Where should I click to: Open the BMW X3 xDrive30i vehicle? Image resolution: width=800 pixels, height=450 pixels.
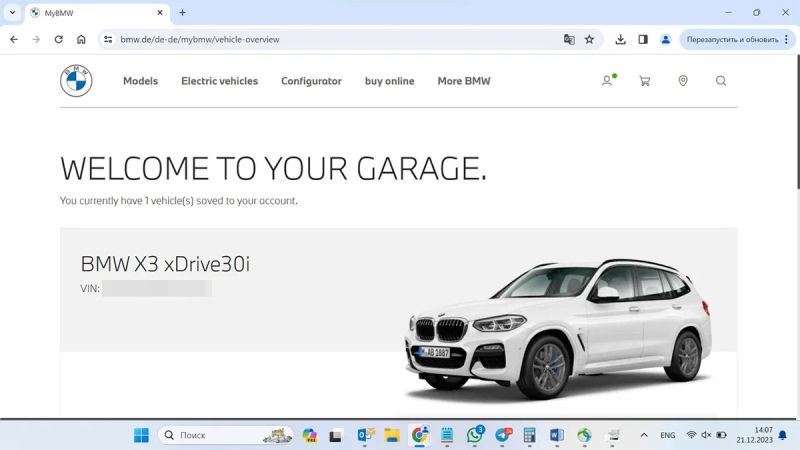coord(165,264)
